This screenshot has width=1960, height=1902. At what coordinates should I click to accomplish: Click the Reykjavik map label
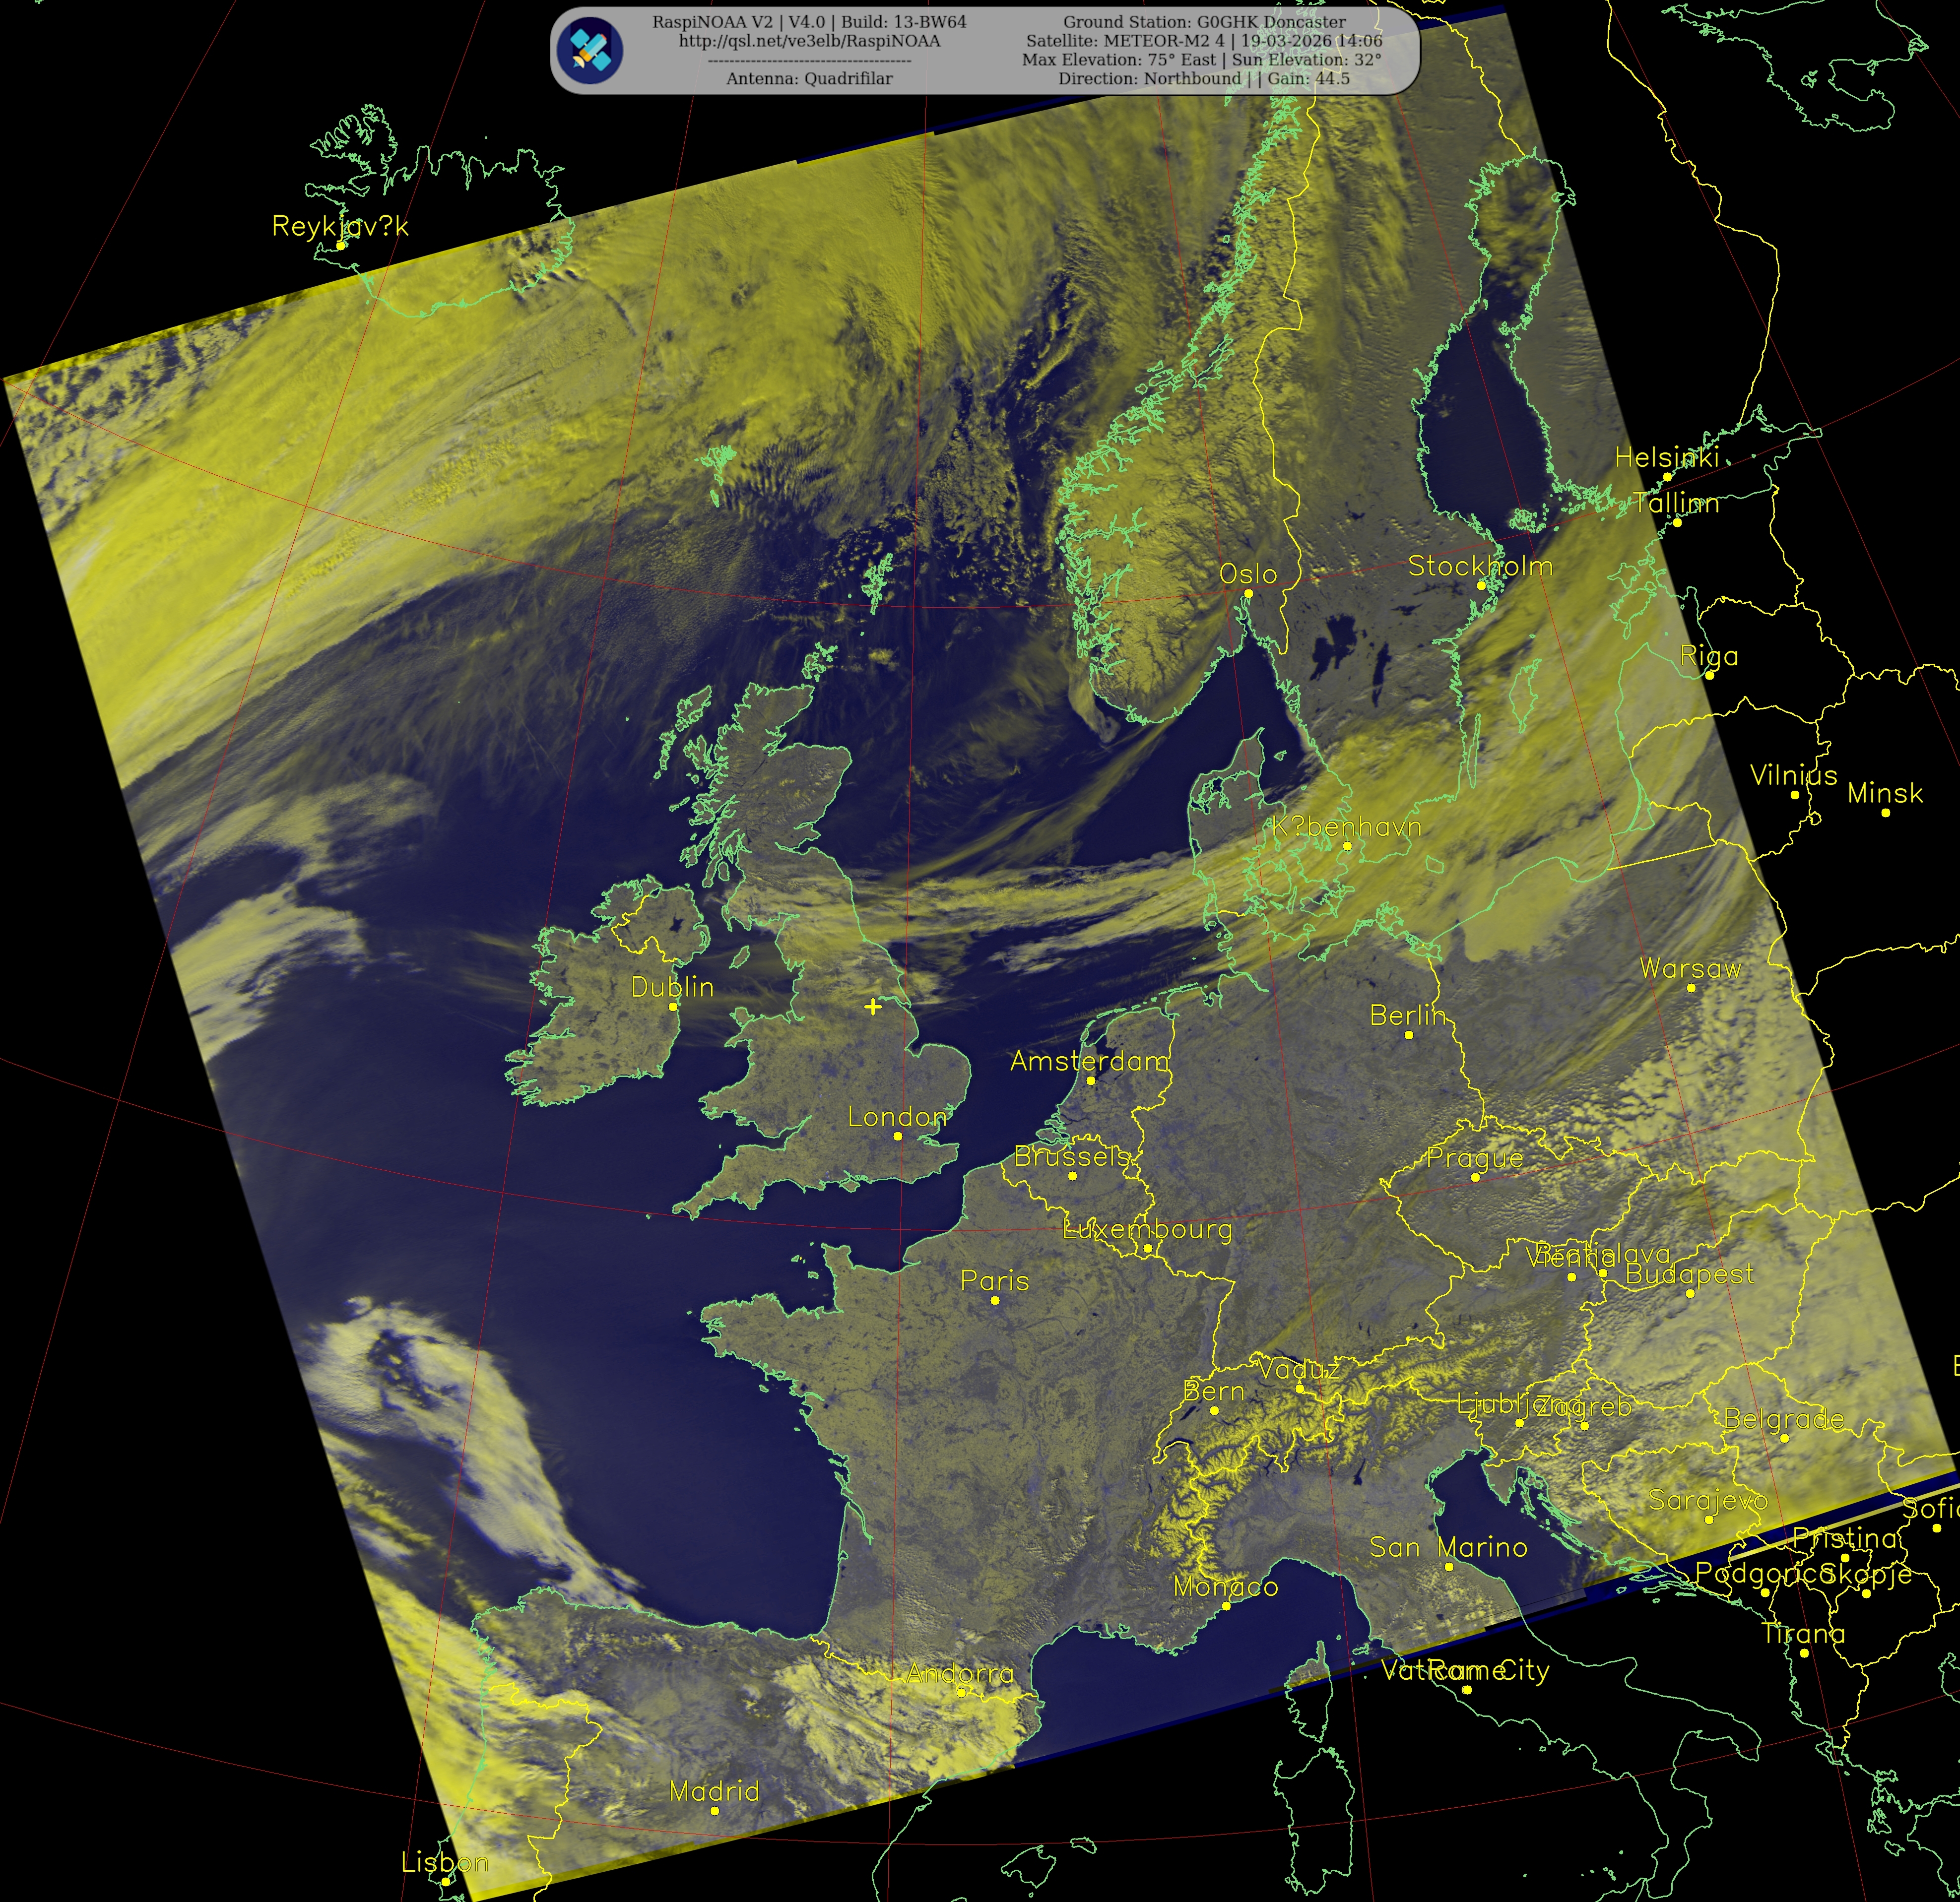340,226
